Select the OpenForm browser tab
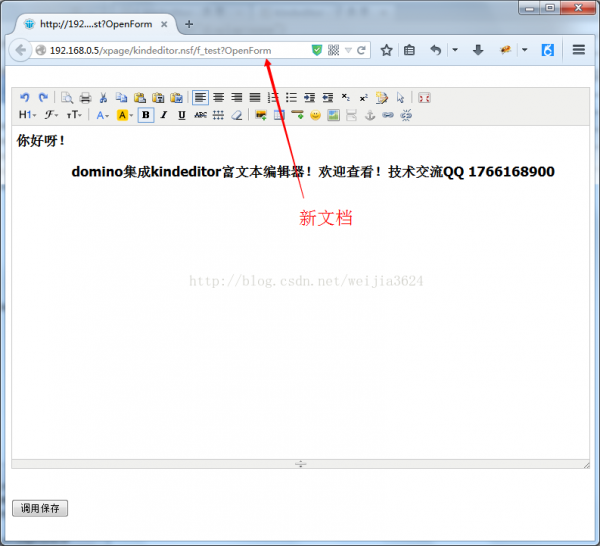This screenshot has width=600, height=546. coord(96,24)
